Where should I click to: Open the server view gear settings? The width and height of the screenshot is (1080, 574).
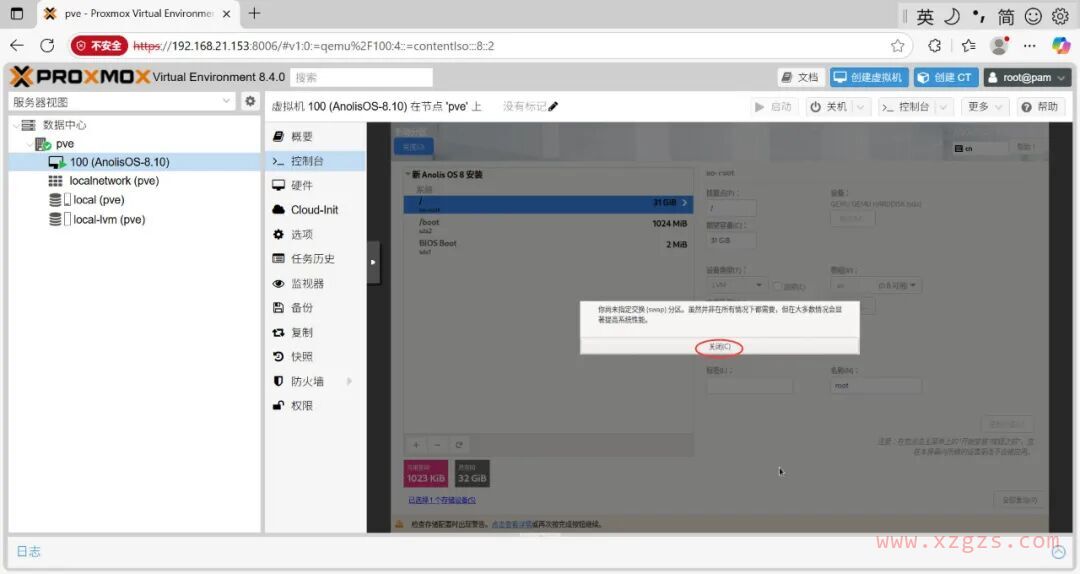click(250, 101)
